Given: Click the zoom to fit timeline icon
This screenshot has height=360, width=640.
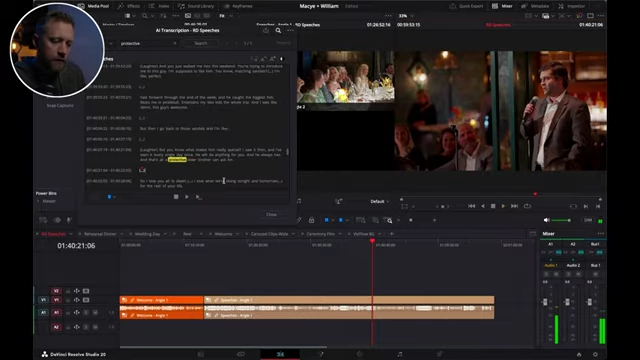Looking at the screenshot, I should [361, 220].
